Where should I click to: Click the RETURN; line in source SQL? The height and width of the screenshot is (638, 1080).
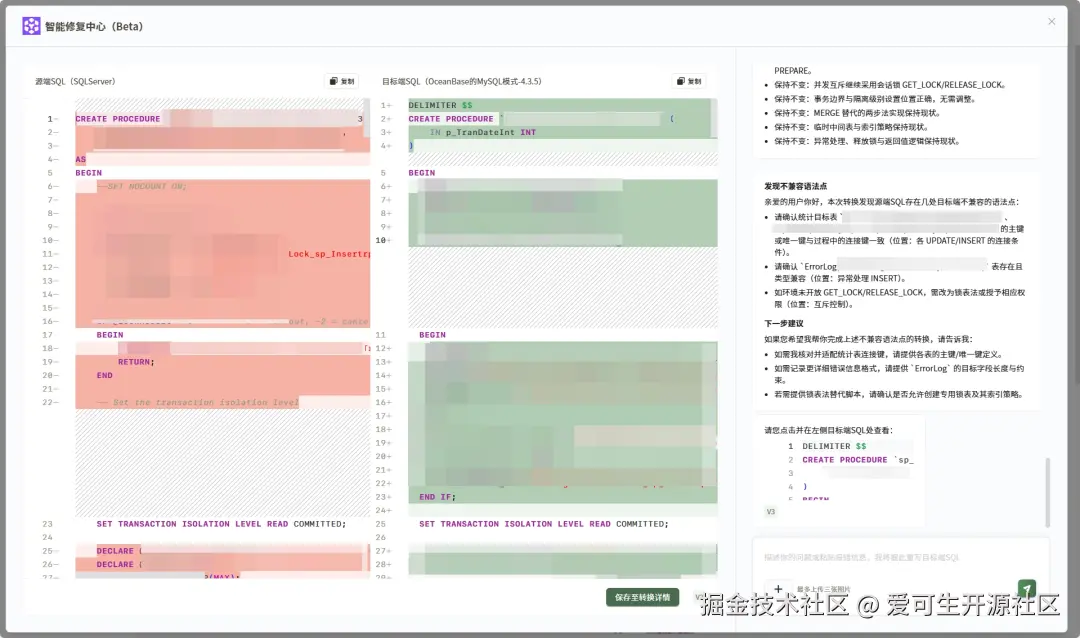click(x=136, y=362)
